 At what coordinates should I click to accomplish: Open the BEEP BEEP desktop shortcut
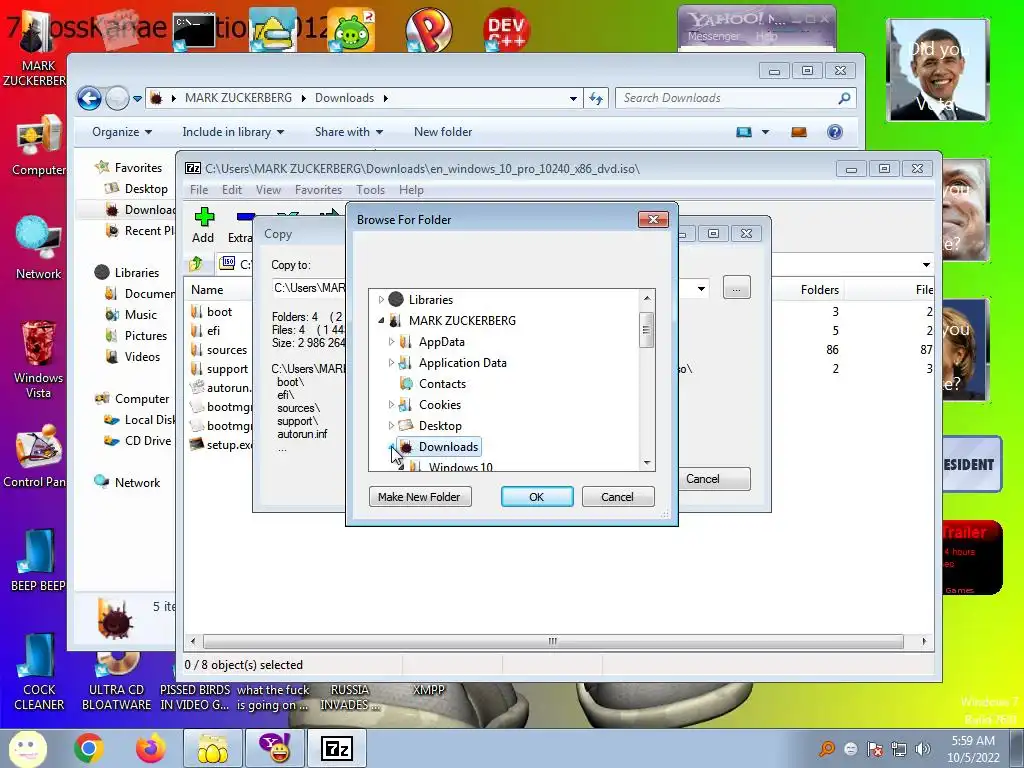39,560
